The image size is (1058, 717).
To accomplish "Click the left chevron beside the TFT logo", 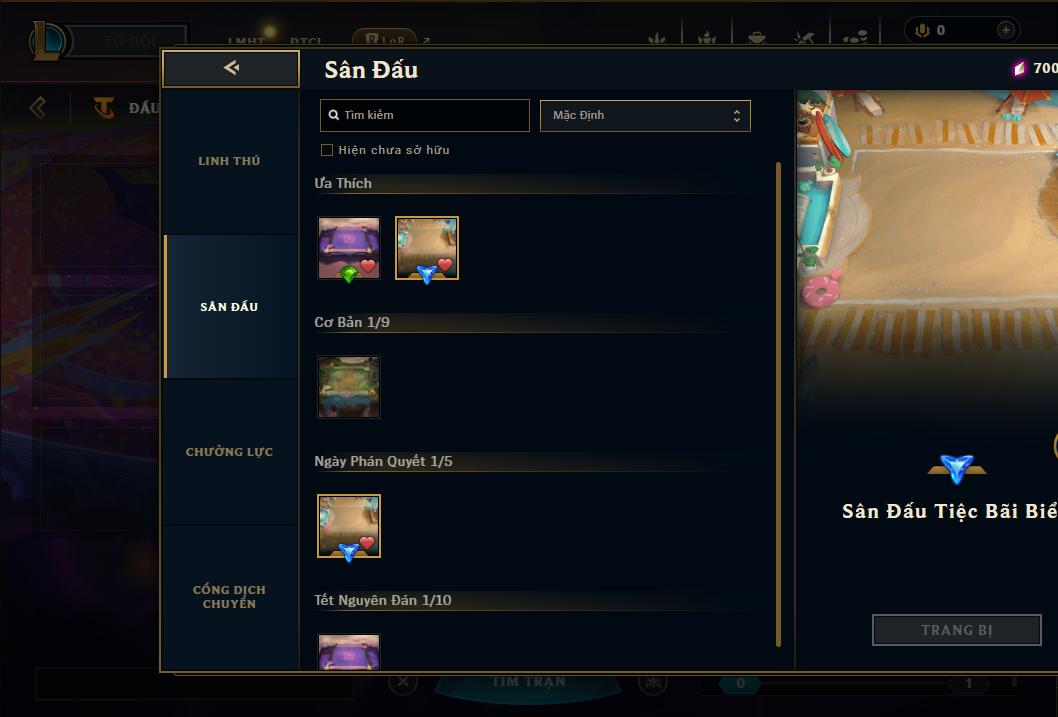I will [38, 107].
